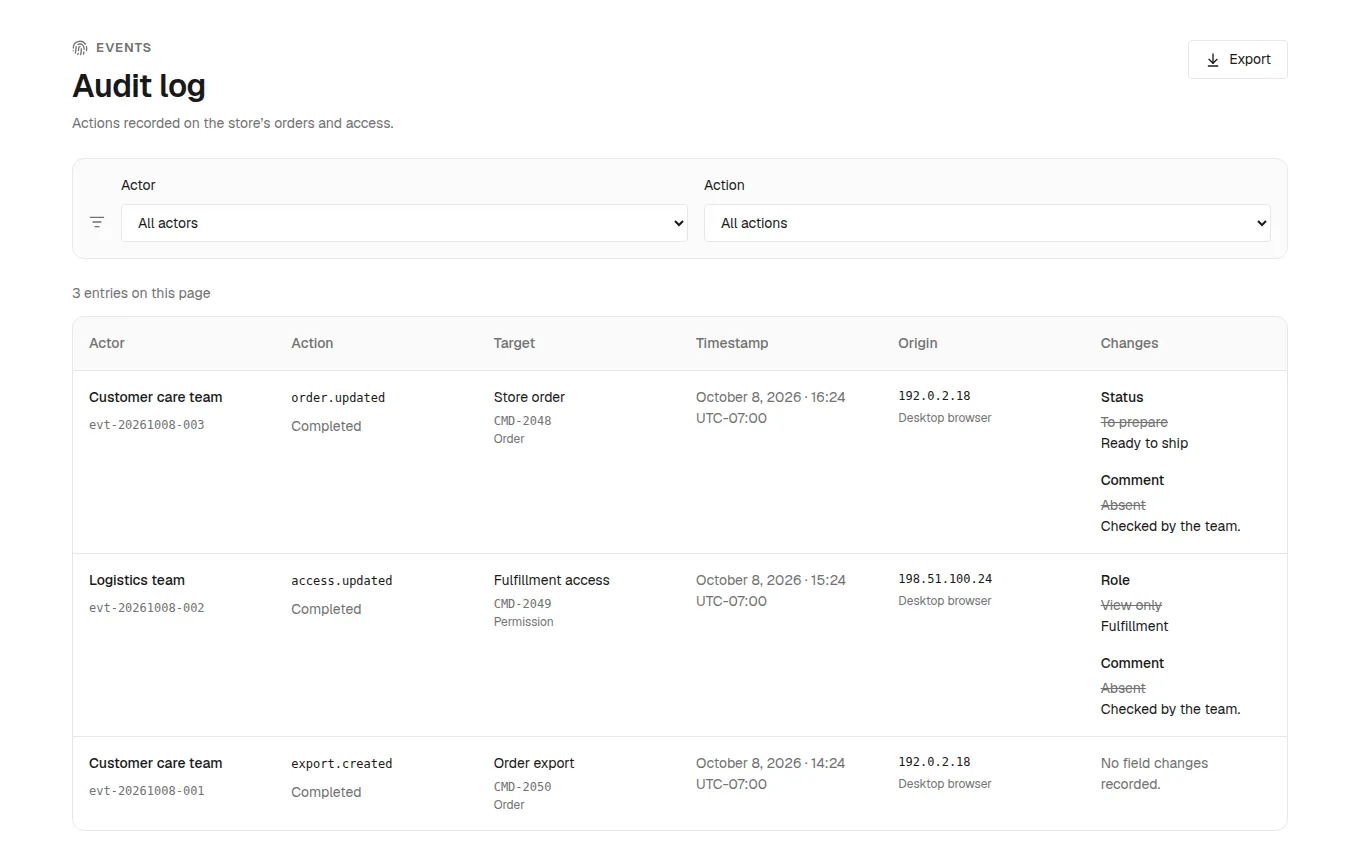Select reference CMD-2050
1360x850 pixels.
[x=522, y=787]
